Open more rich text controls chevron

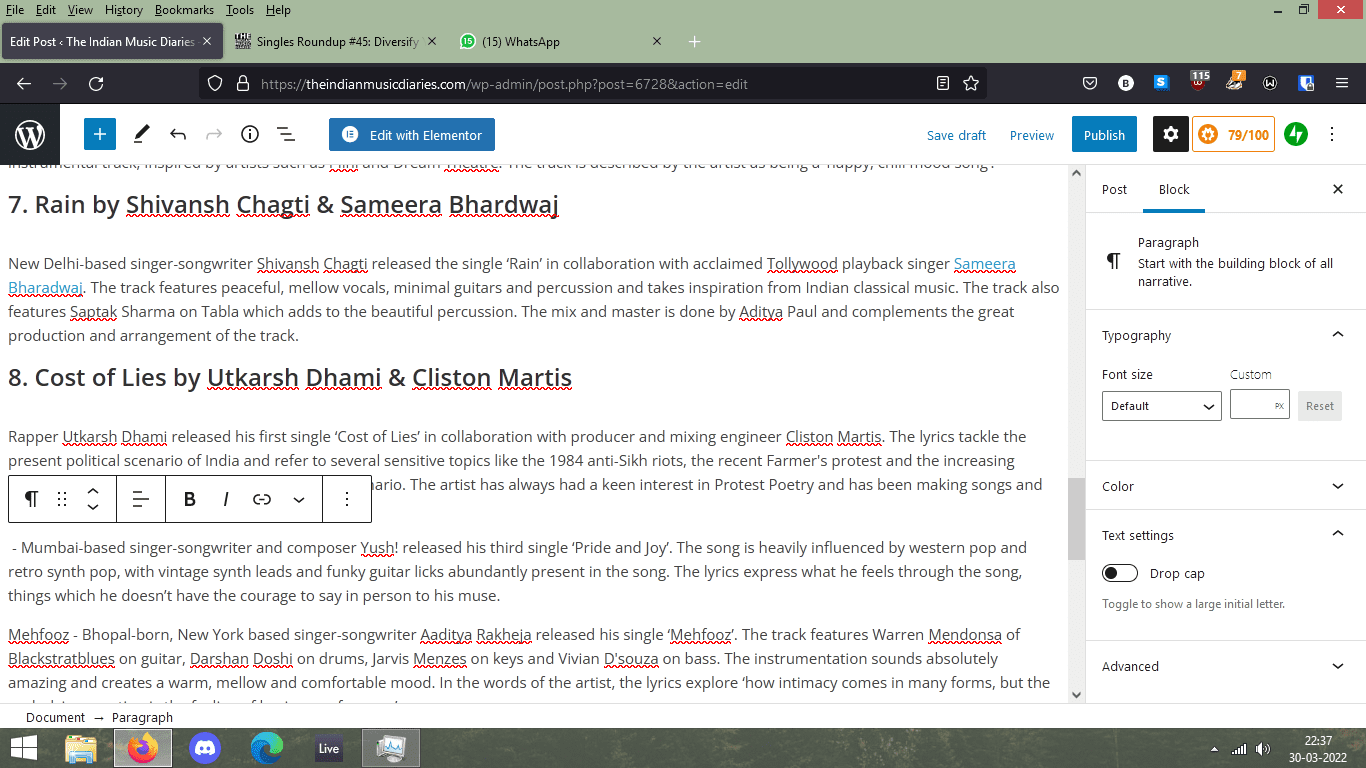pos(298,499)
